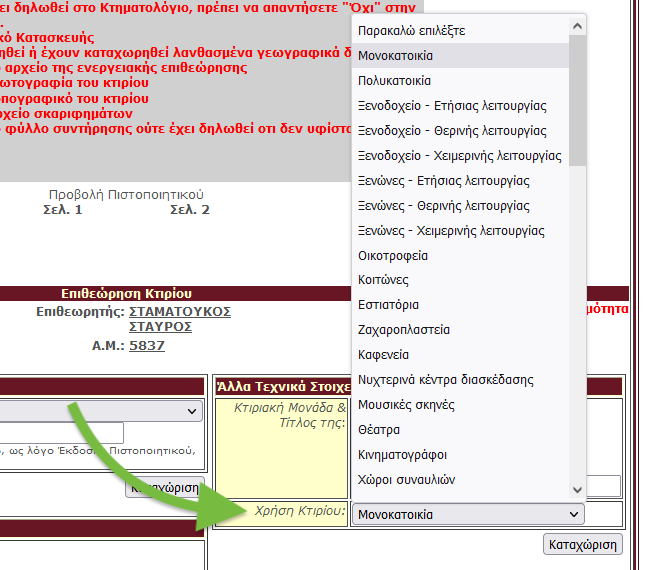Choose "Θέατρα" from the dropdown
655x570 pixels.
click(379, 430)
